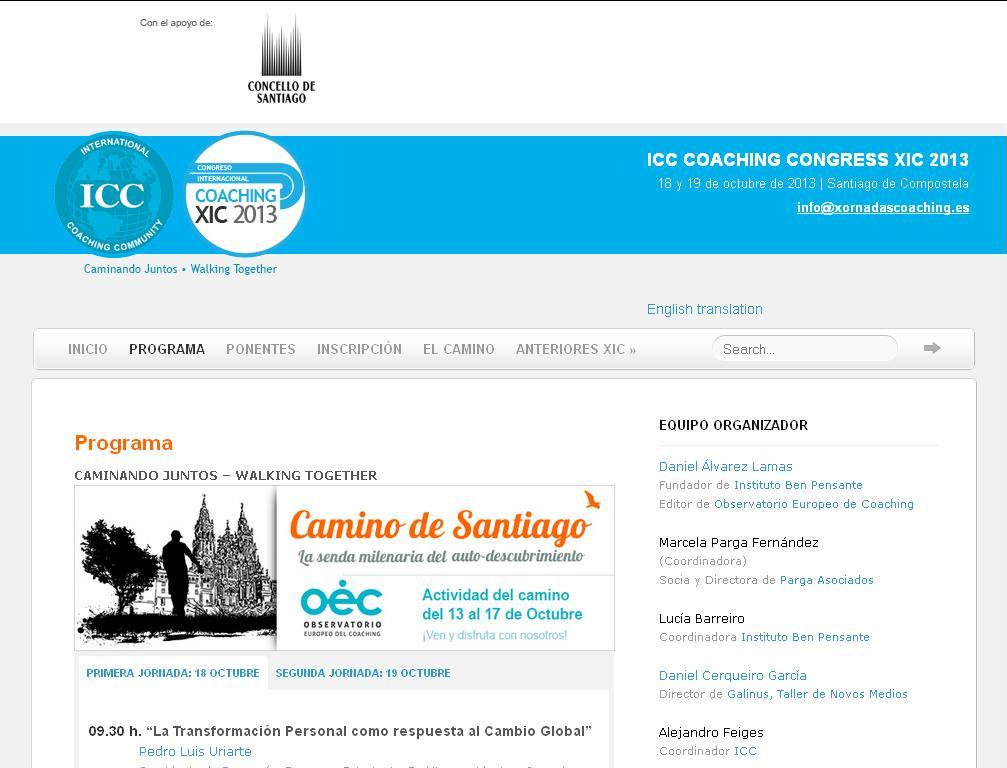
Task: Select the Programa menu item
Action: point(167,349)
